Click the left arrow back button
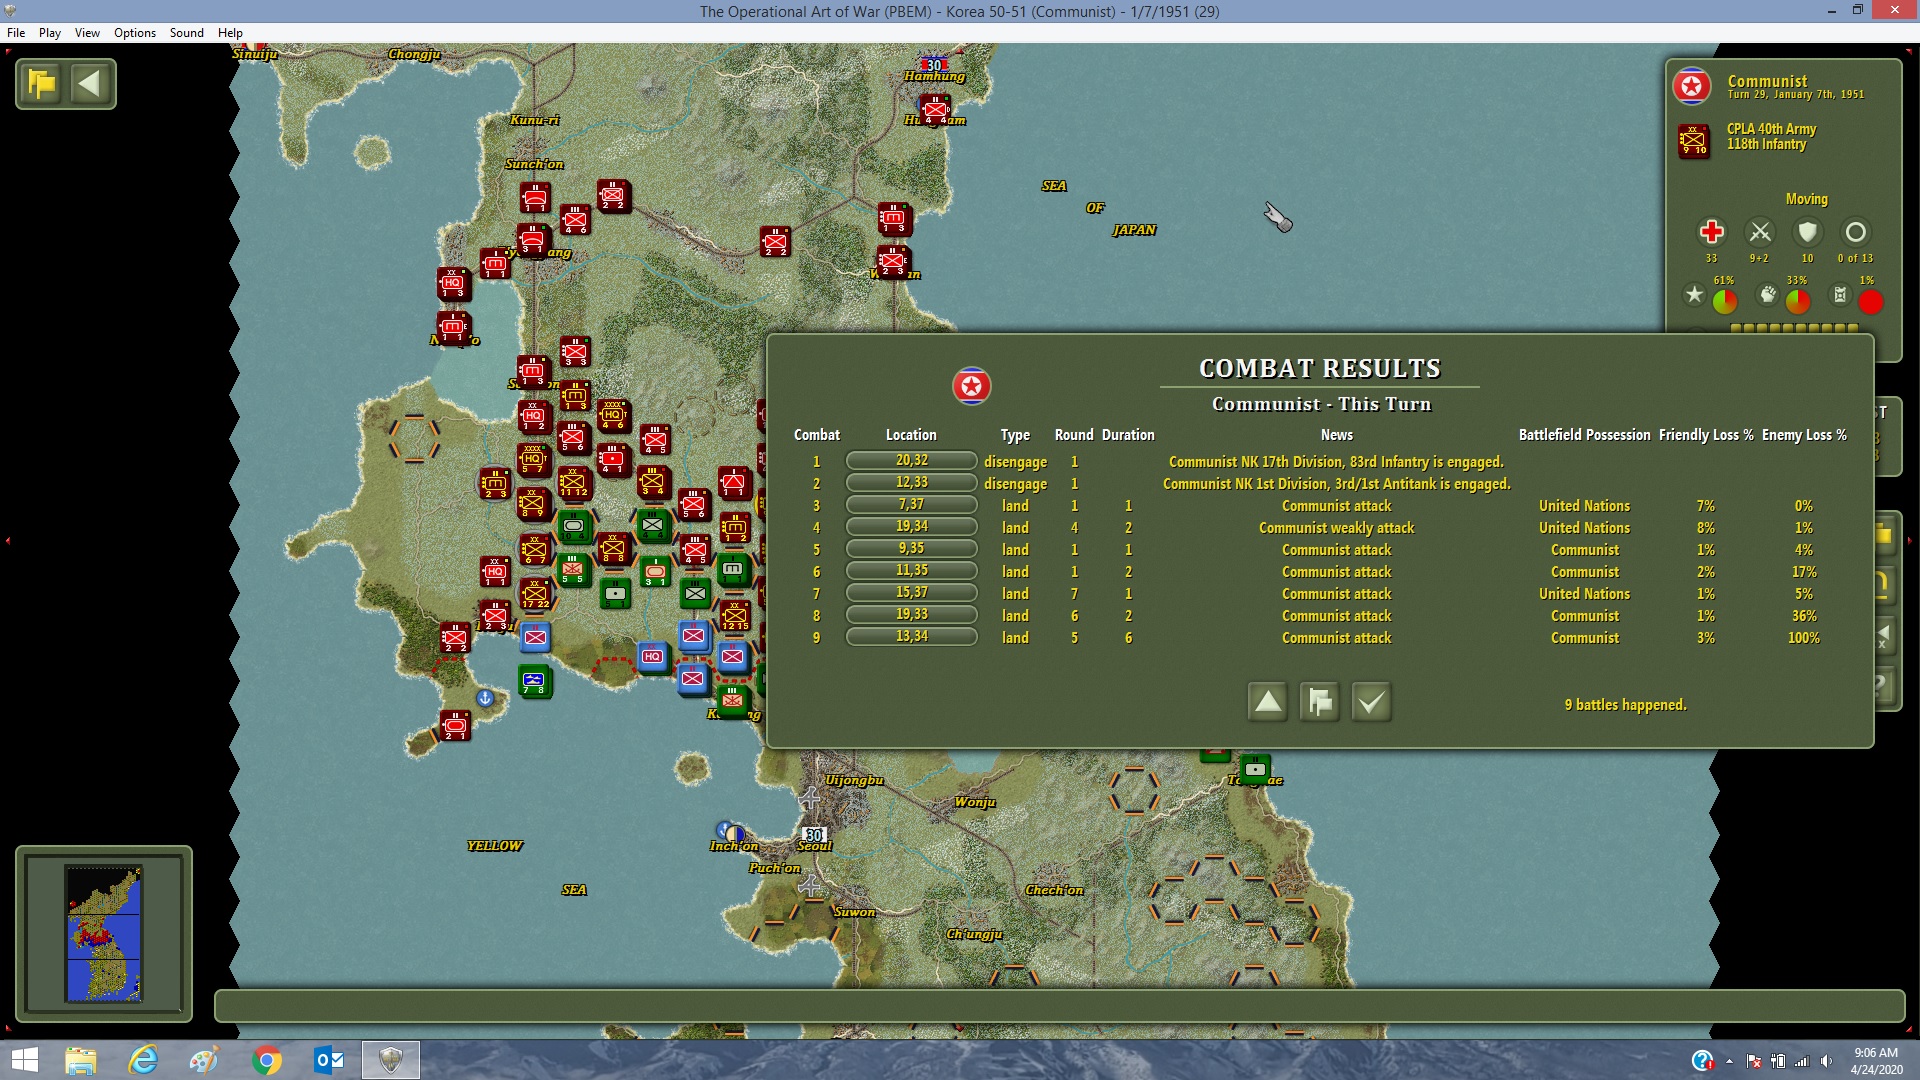Screen dimensions: 1920x1080 coord(90,84)
